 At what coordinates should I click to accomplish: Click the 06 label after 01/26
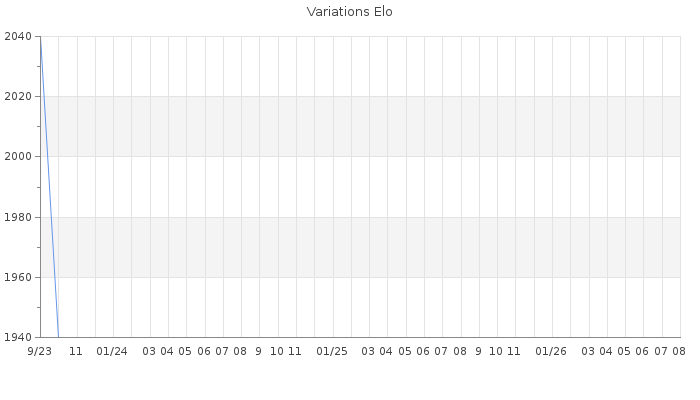click(x=642, y=351)
